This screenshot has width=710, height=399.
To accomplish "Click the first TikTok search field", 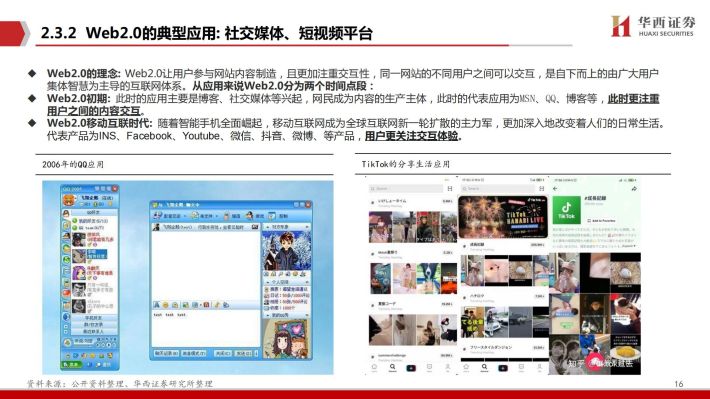I will pyautogui.click(x=406, y=188).
